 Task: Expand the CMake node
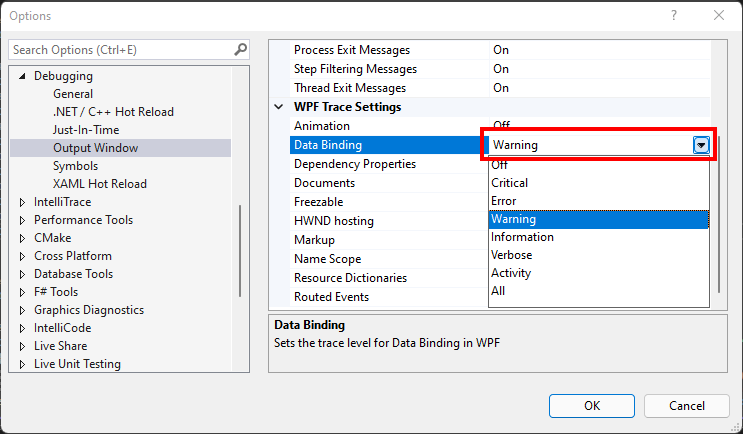coord(22,238)
